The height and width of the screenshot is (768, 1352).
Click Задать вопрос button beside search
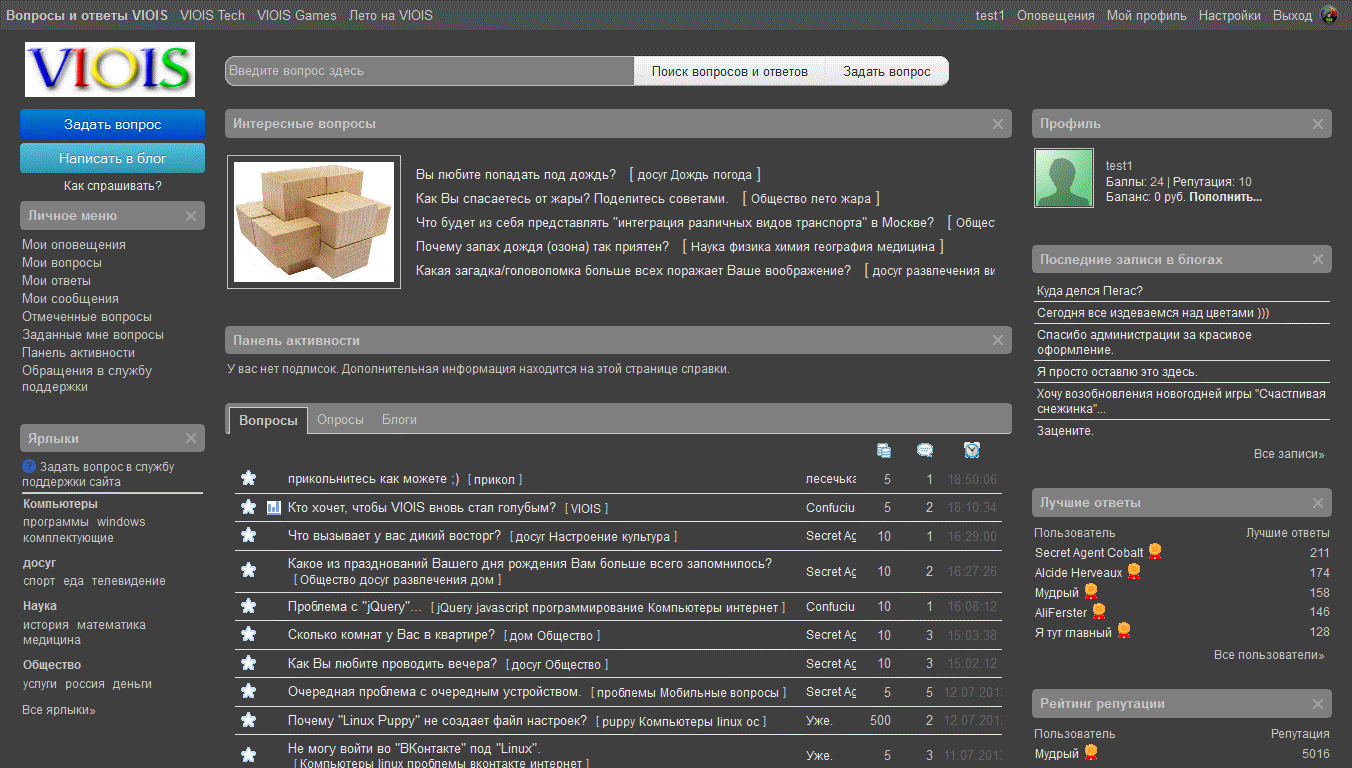click(887, 71)
